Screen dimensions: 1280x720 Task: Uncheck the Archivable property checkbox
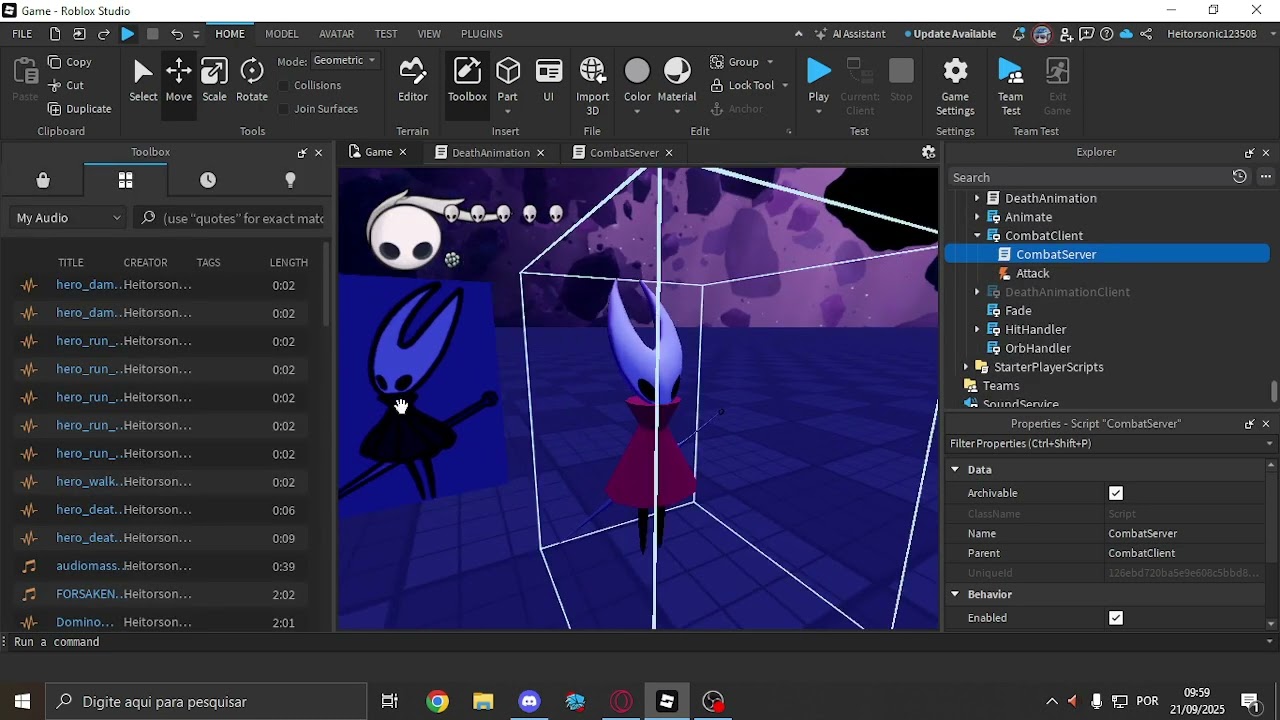[x=1116, y=493]
